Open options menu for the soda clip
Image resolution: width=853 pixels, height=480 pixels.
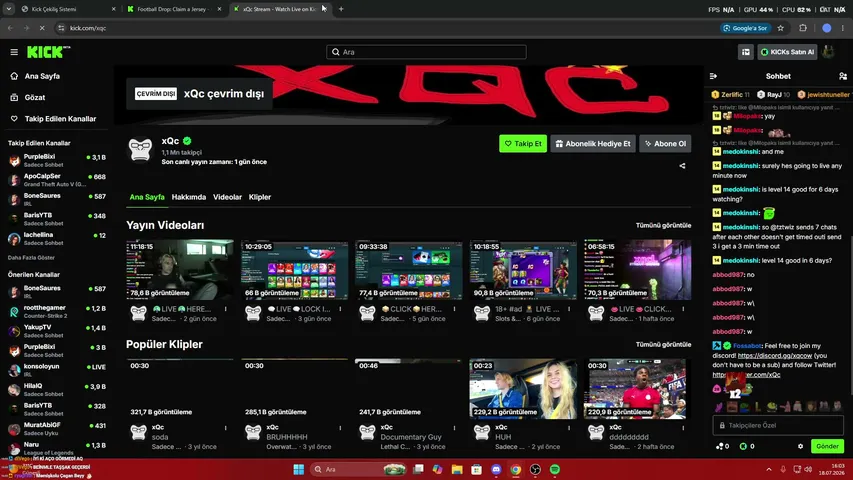tap(226, 428)
